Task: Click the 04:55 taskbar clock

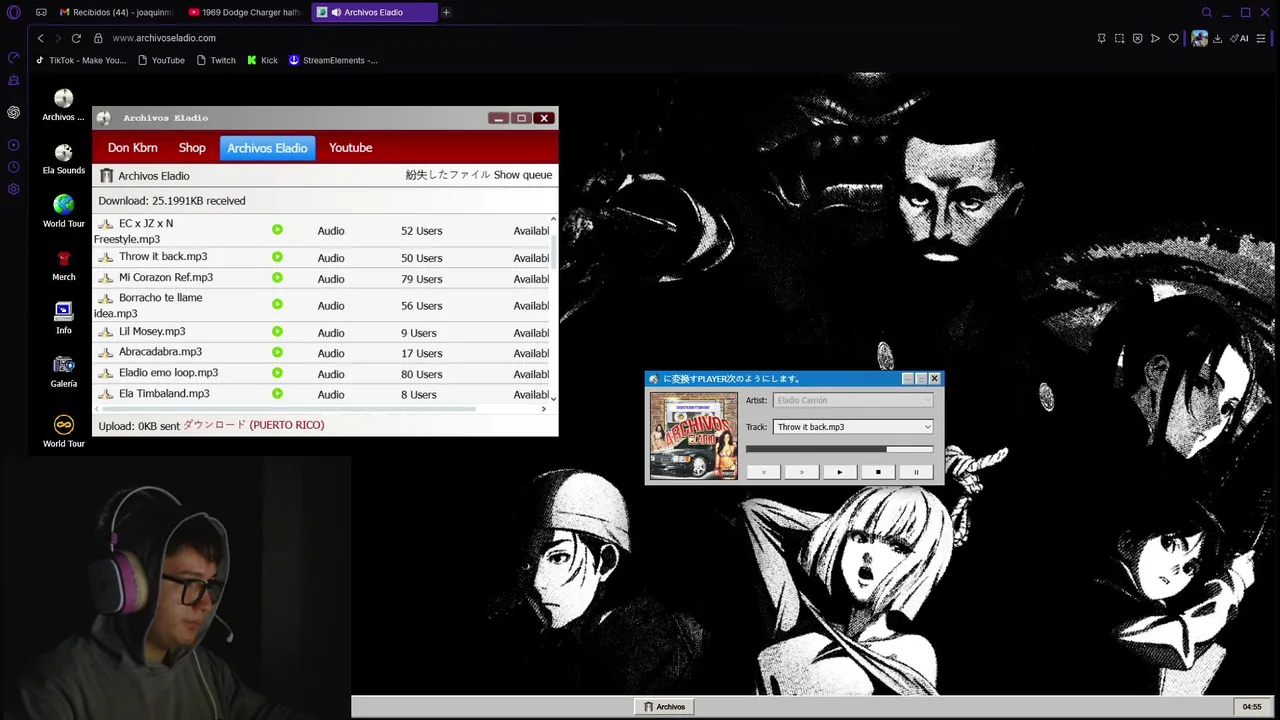Action: (x=1252, y=707)
